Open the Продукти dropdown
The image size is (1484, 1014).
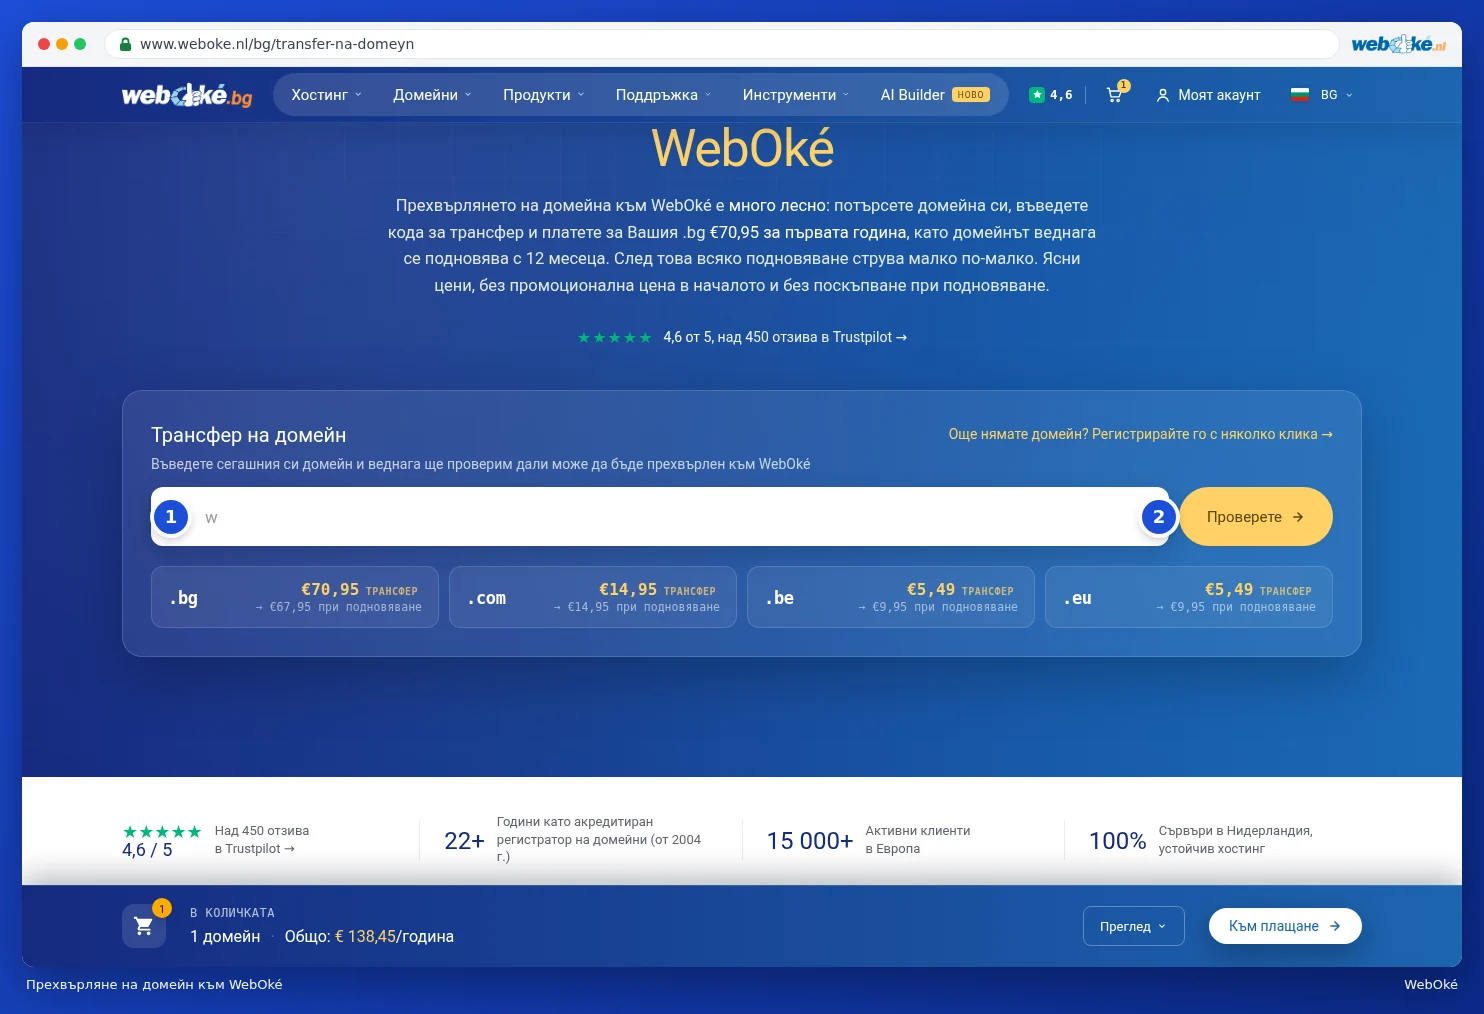[x=544, y=95]
